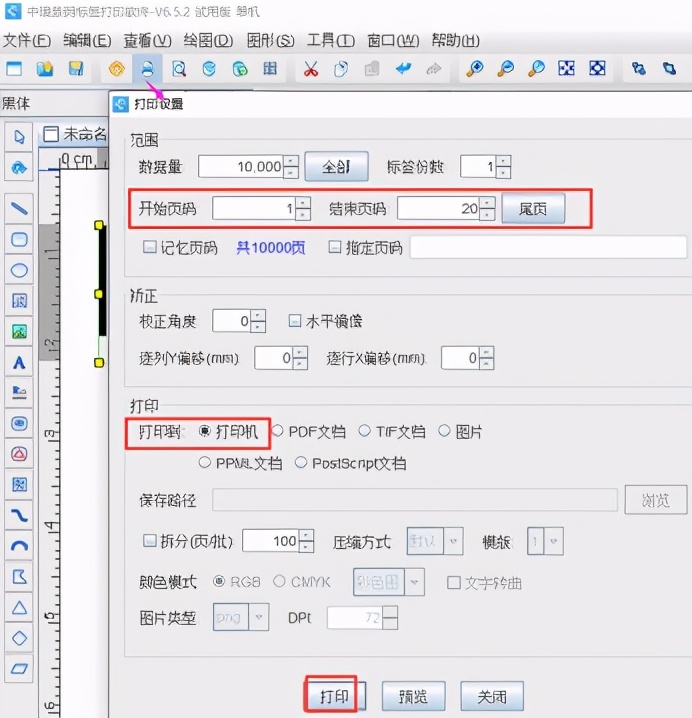Click the 预览 button
The width and height of the screenshot is (692, 718).
tap(413, 696)
